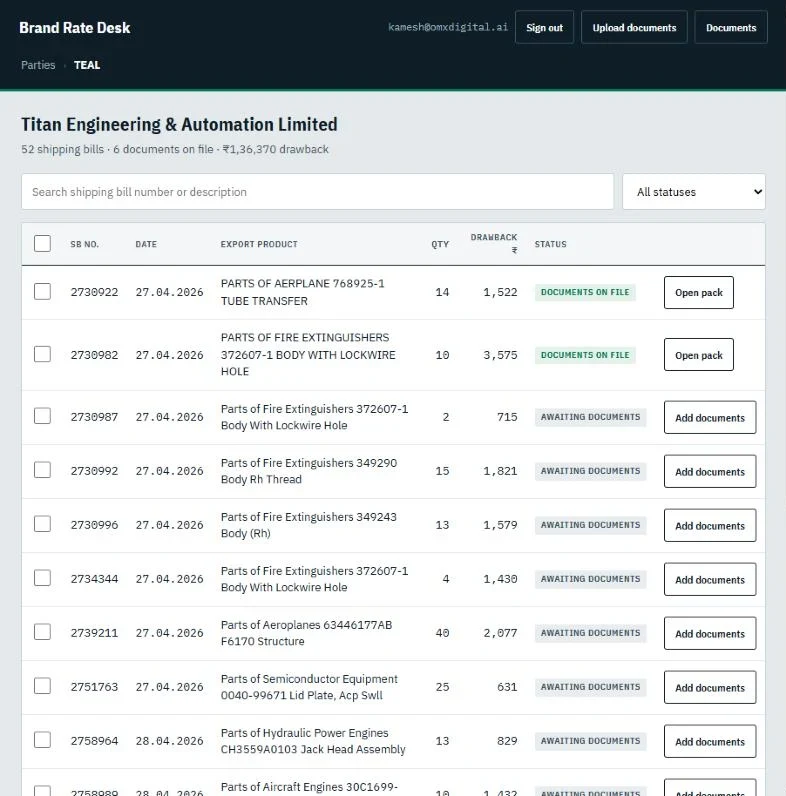Click the EXPORT PRODUCT column header
This screenshot has width=786, height=796.
[259, 244]
